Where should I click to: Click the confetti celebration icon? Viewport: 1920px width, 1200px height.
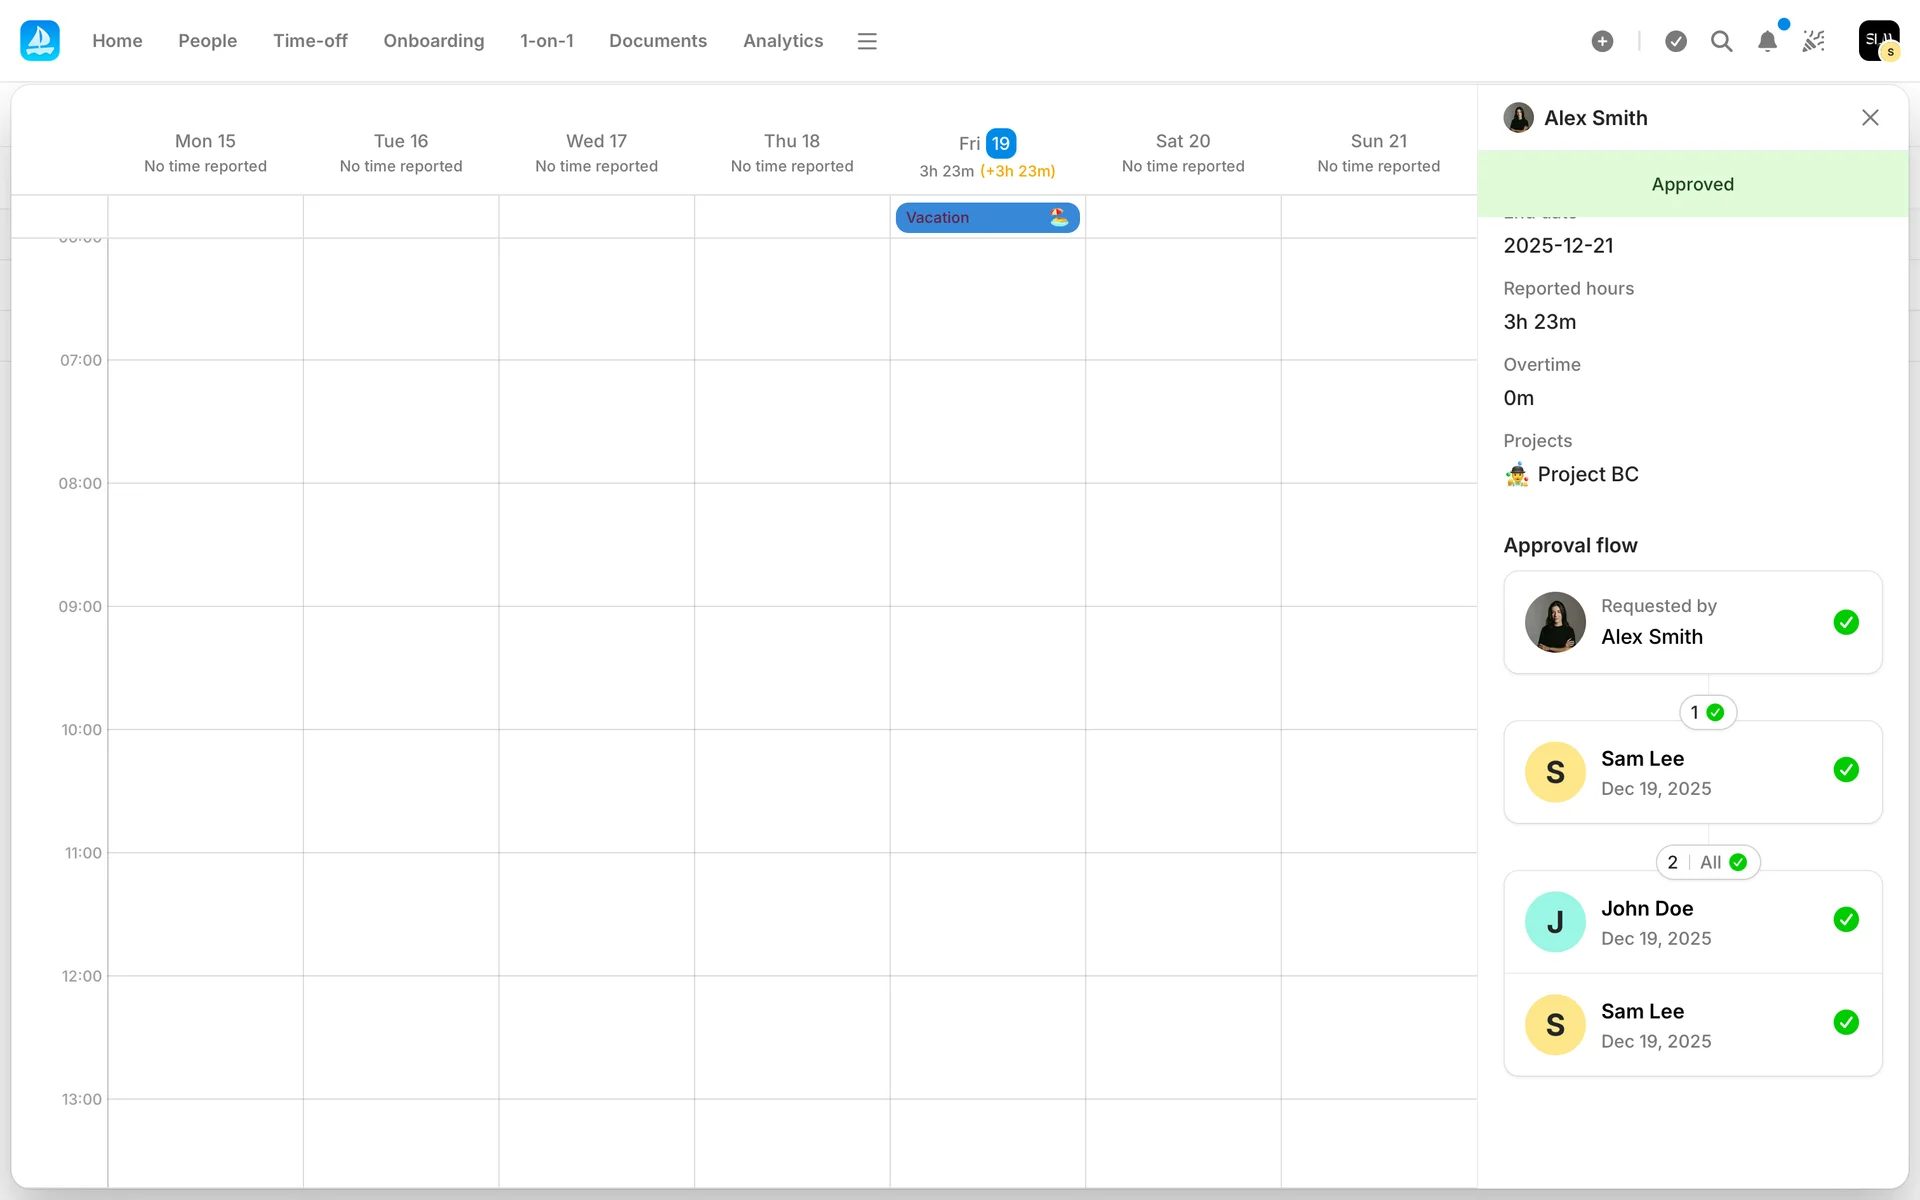coord(1813,41)
